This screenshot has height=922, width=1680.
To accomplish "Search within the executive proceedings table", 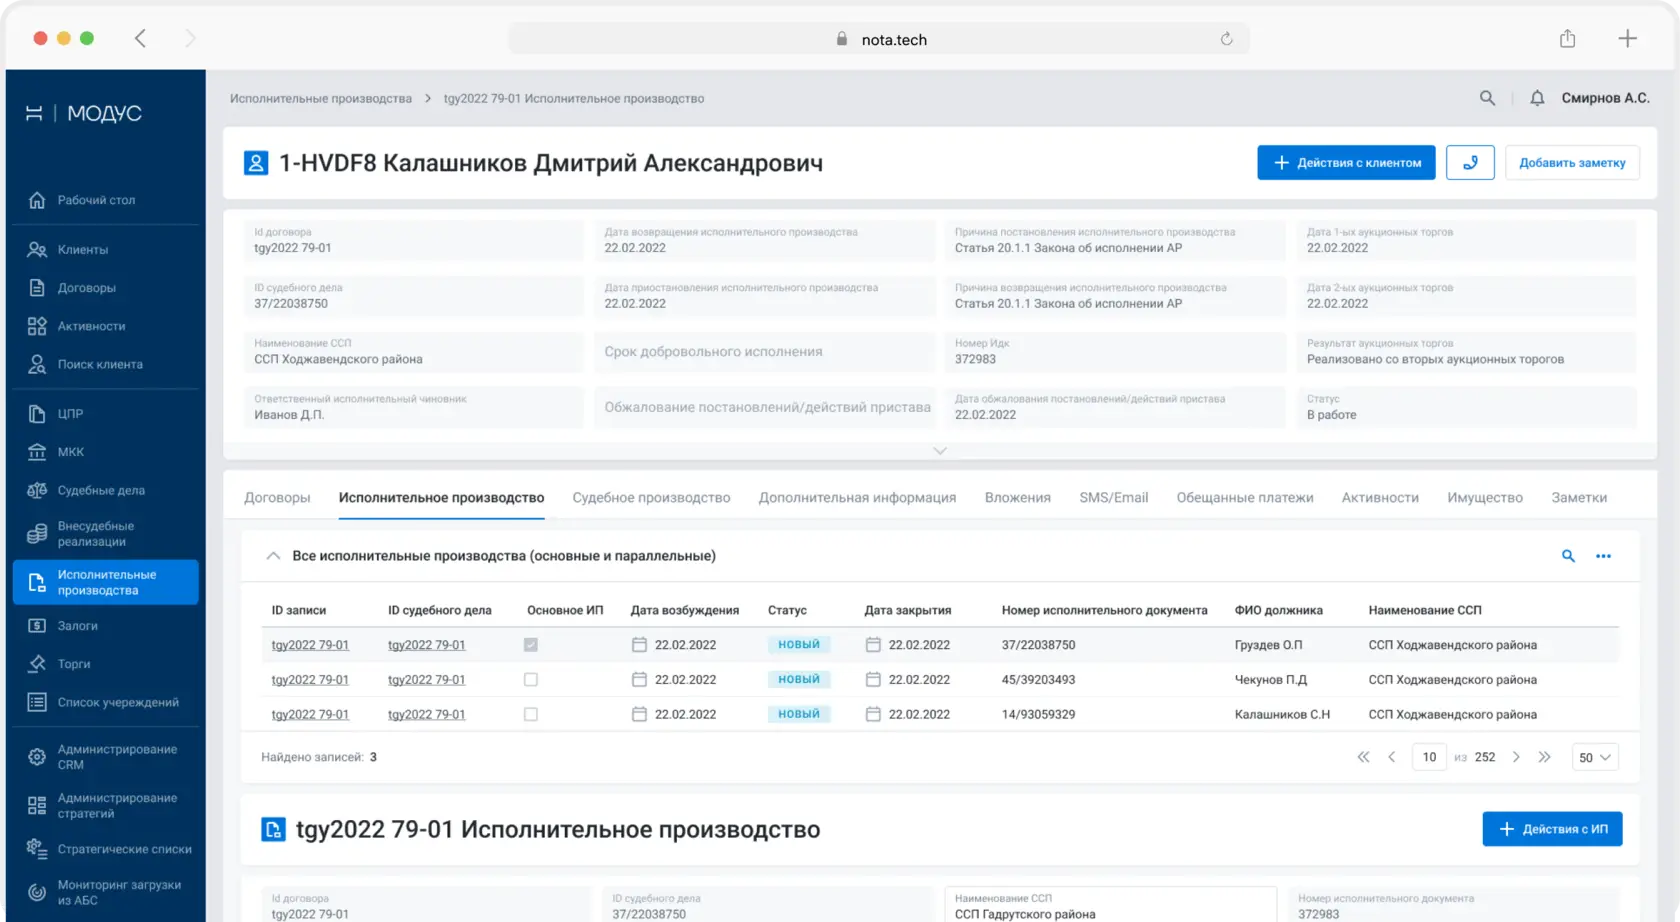I will [x=1568, y=556].
